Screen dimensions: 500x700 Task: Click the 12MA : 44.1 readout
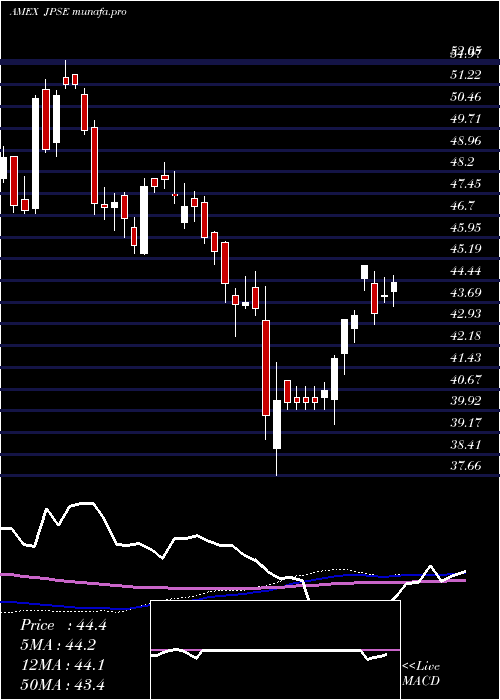(62, 665)
